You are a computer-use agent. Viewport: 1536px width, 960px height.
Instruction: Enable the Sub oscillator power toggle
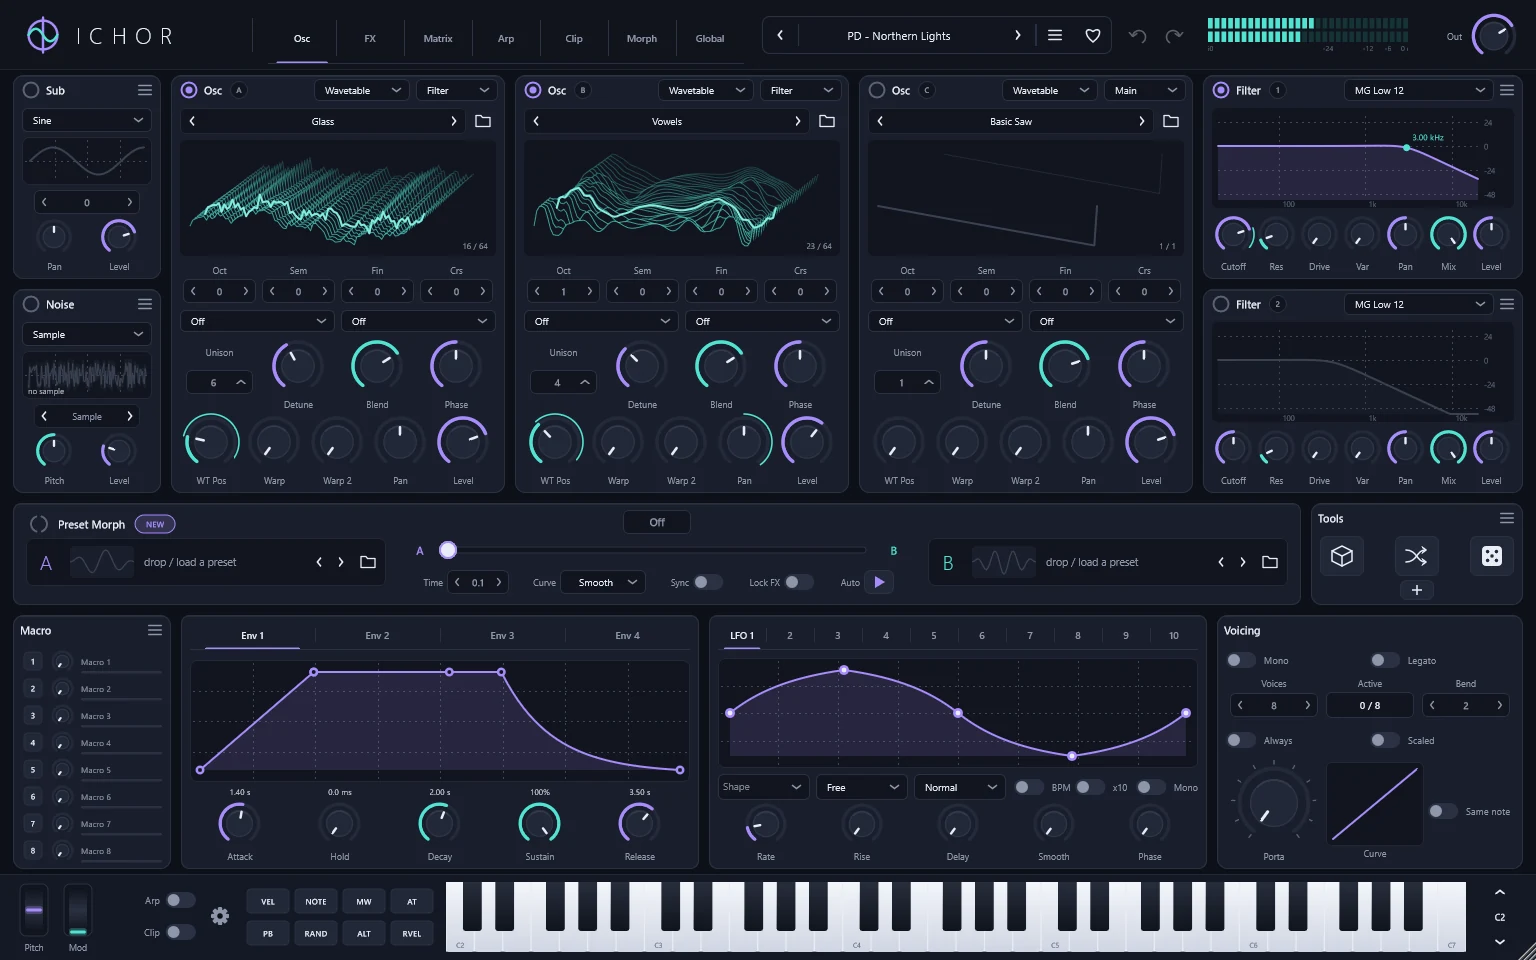pos(31,90)
